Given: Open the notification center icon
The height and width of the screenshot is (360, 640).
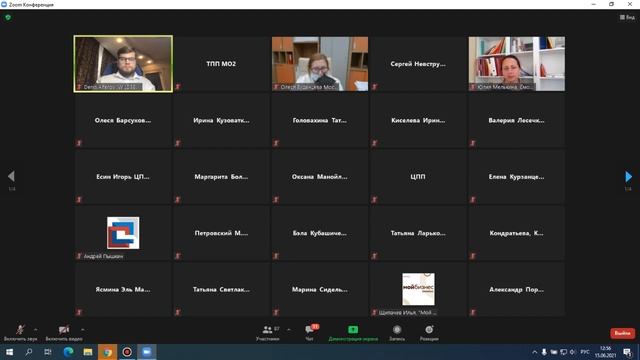Looking at the screenshot, I should (x=627, y=352).
